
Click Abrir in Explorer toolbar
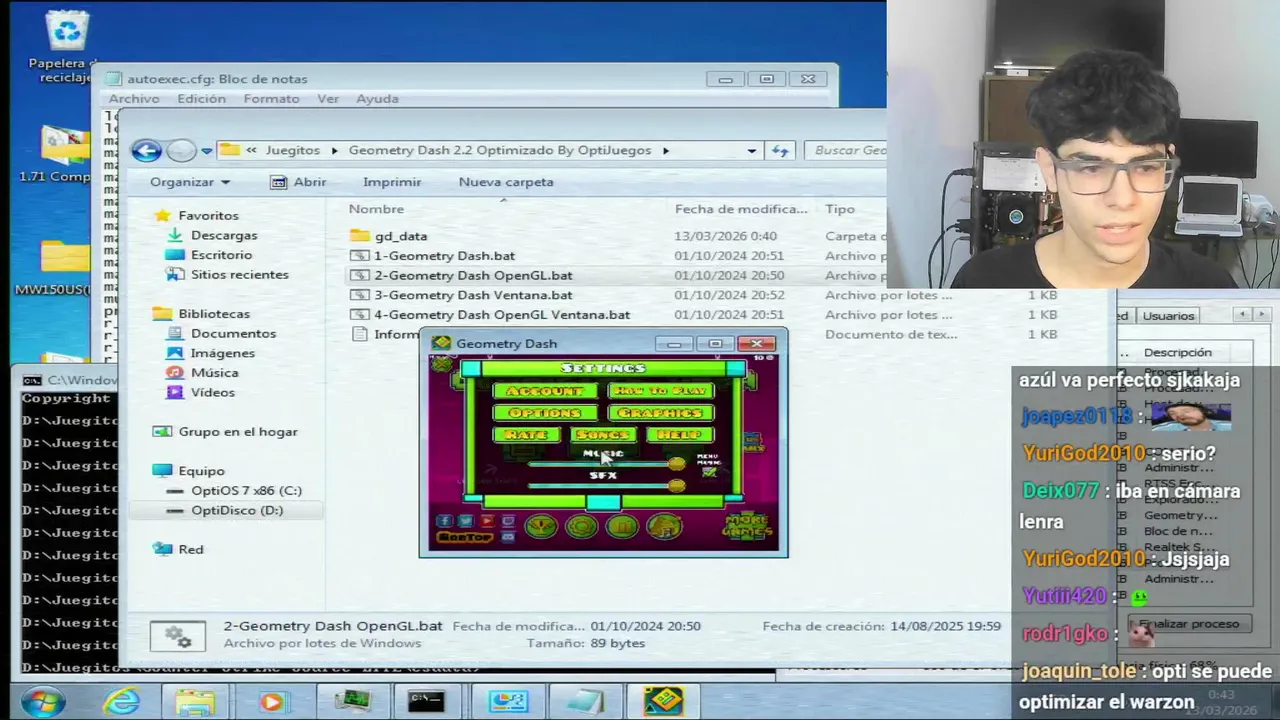[x=298, y=182]
